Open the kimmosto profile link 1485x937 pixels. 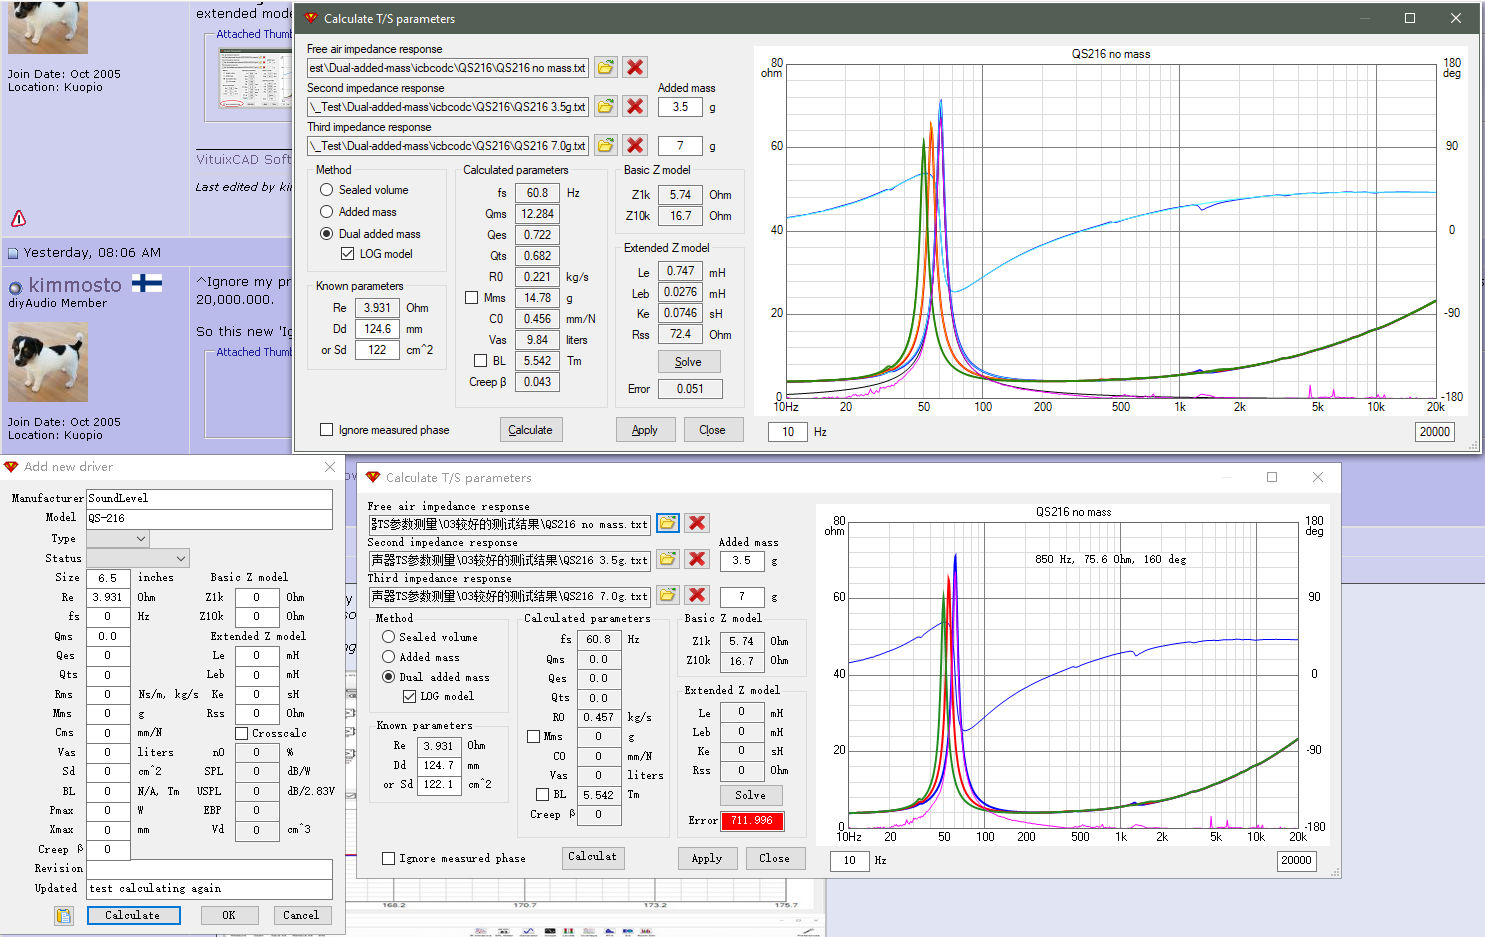tap(75, 285)
